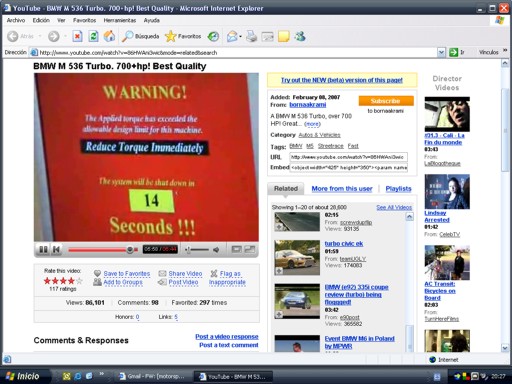Click the browser address bar URL
The width and height of the screenshot is (512, 384).
(233, 52)
